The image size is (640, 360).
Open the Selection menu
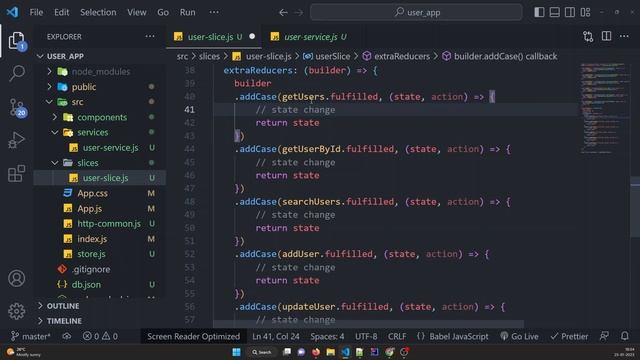(x=98, y=12)
